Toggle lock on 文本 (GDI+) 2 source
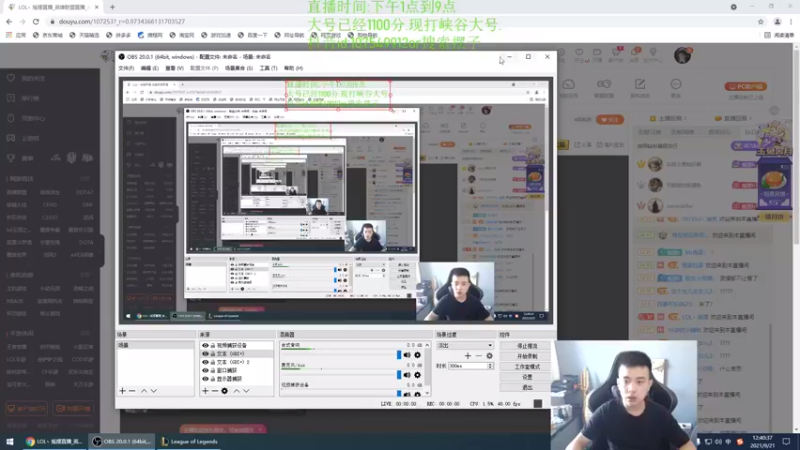The height and width of the screenshot is (450, 800). tap(213, 362)
